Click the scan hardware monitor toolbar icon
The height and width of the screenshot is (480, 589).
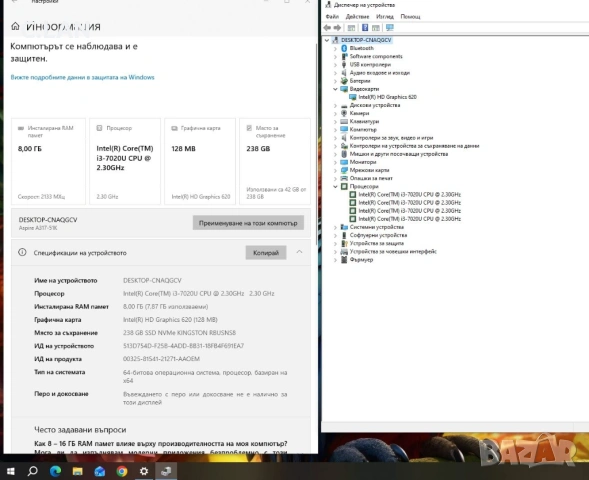[390, 28]
